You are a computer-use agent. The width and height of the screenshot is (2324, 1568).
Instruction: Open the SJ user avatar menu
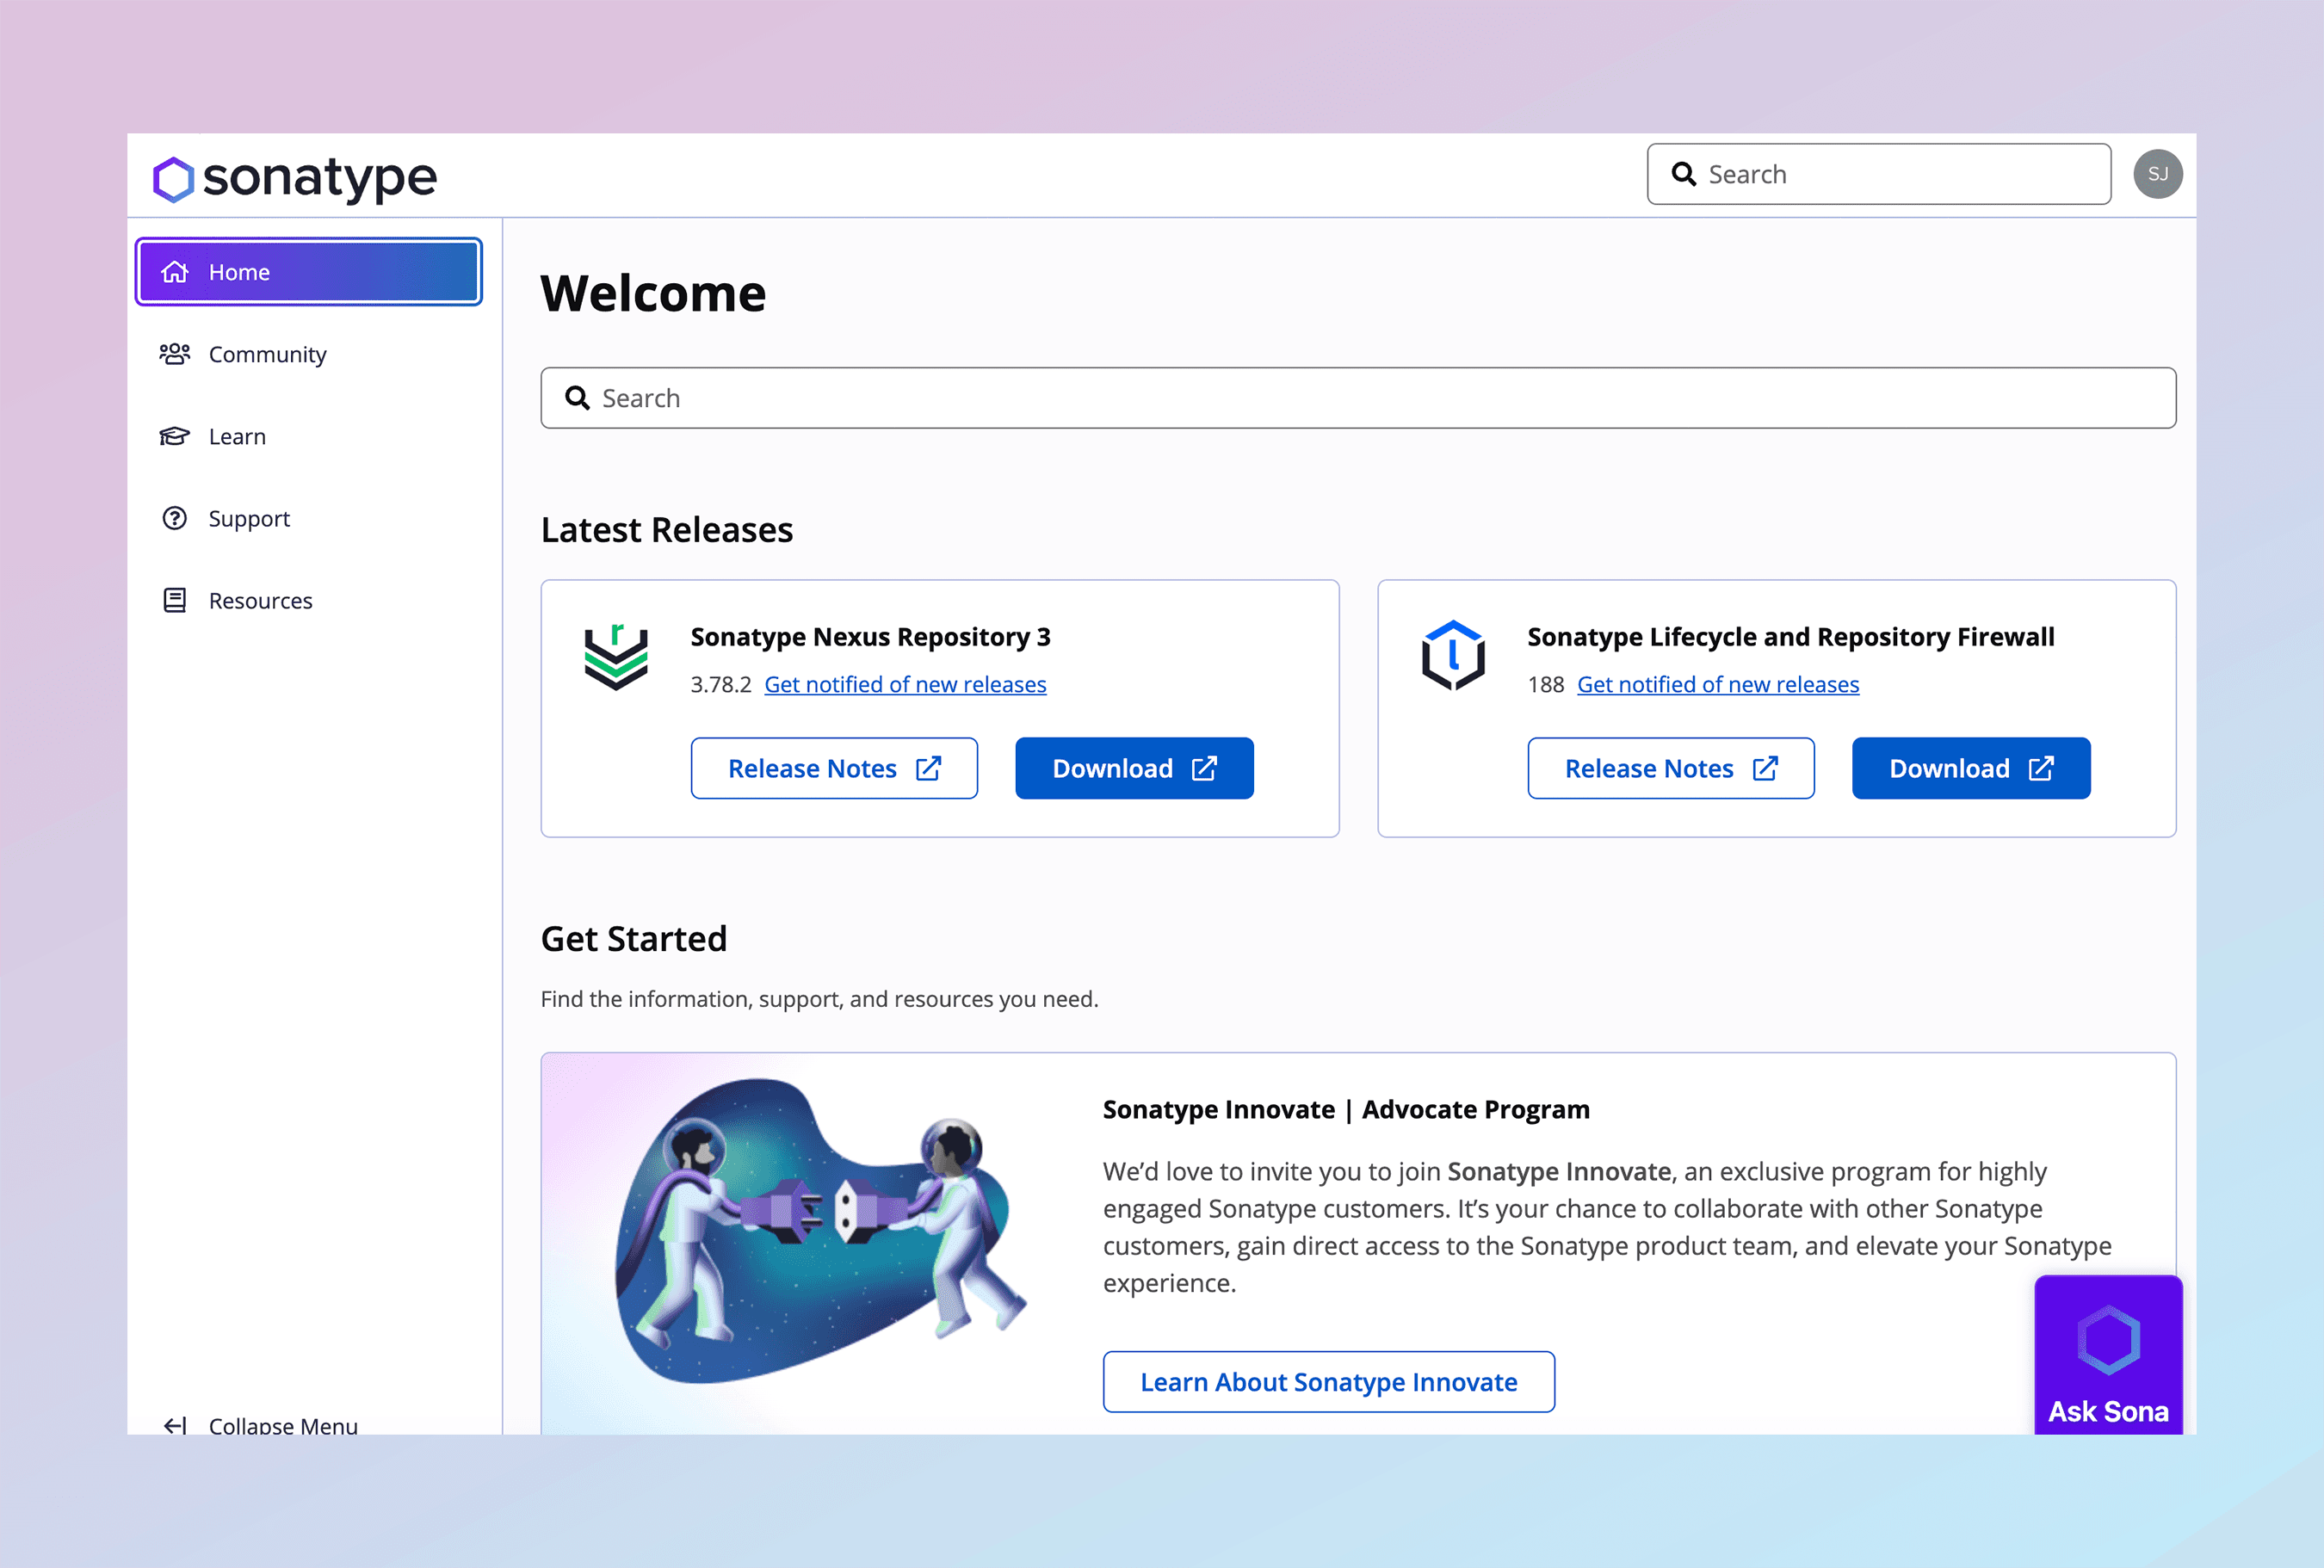[2157, 174]
